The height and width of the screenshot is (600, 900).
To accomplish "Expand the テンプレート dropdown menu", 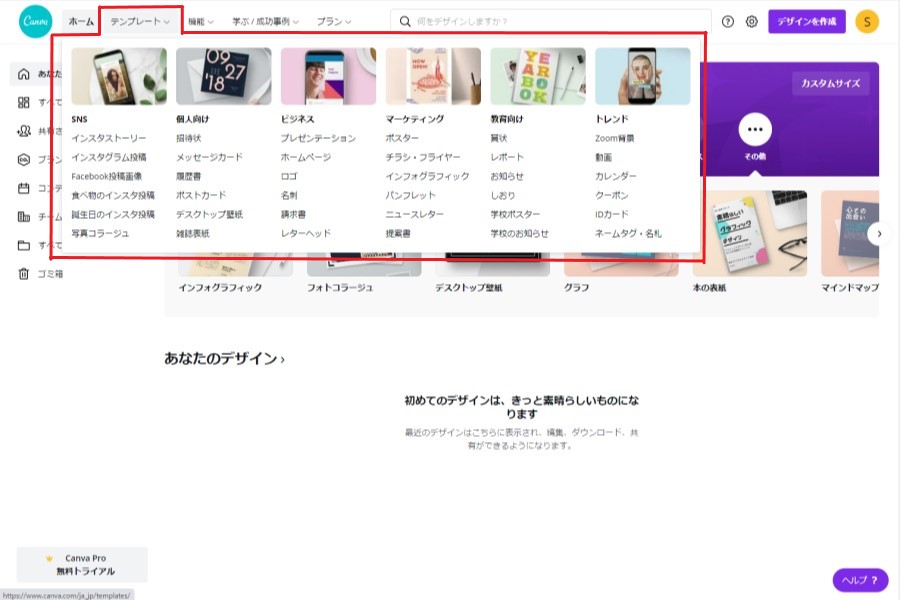I will tap(140, 21).
